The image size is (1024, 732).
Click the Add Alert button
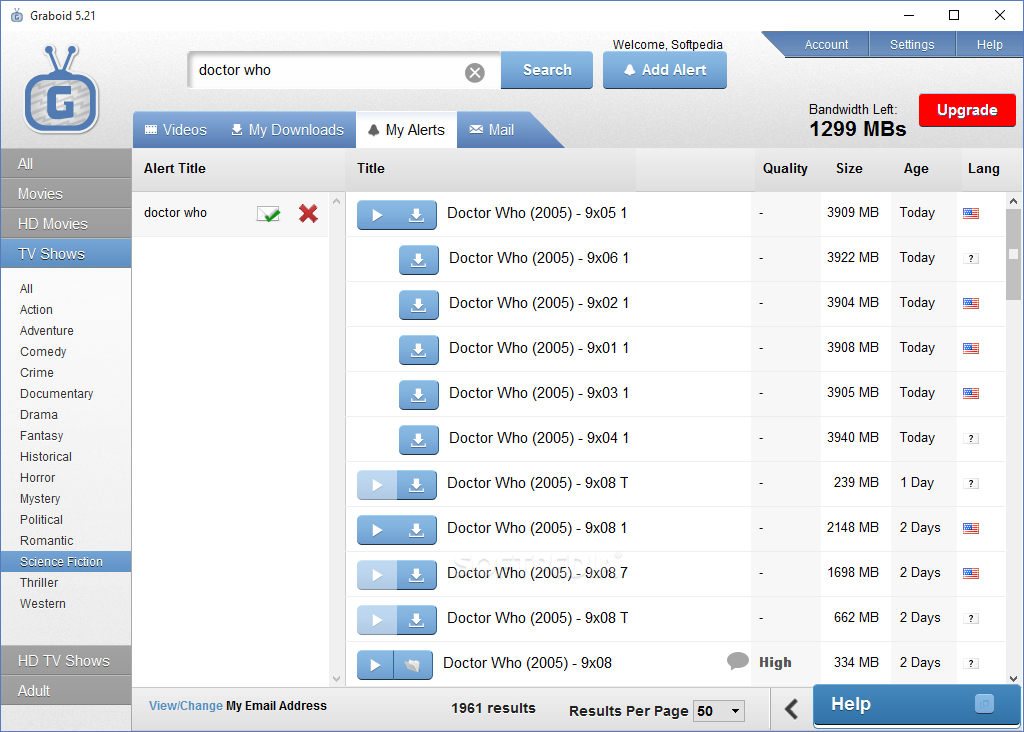click(x=665, y=70)
